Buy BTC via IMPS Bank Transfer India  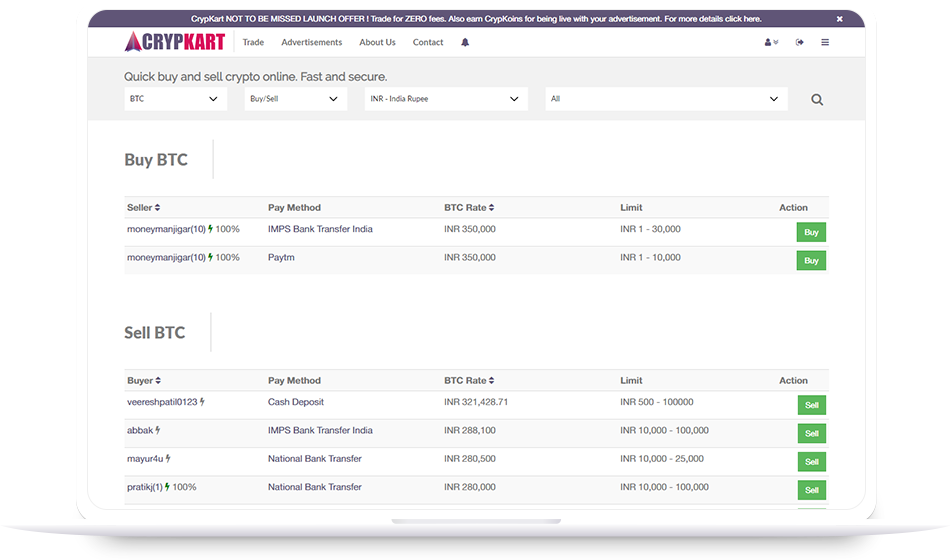[811, 232]
